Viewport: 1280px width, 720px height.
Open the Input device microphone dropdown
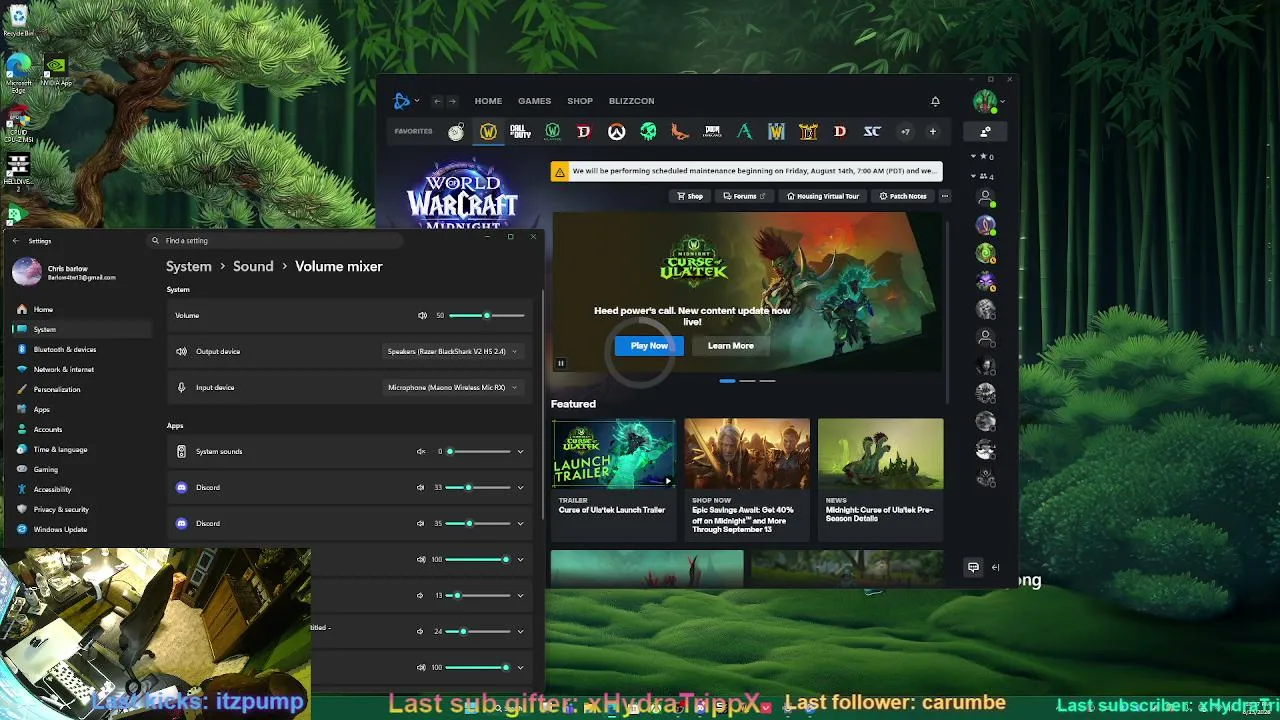(x=452, y=387)
